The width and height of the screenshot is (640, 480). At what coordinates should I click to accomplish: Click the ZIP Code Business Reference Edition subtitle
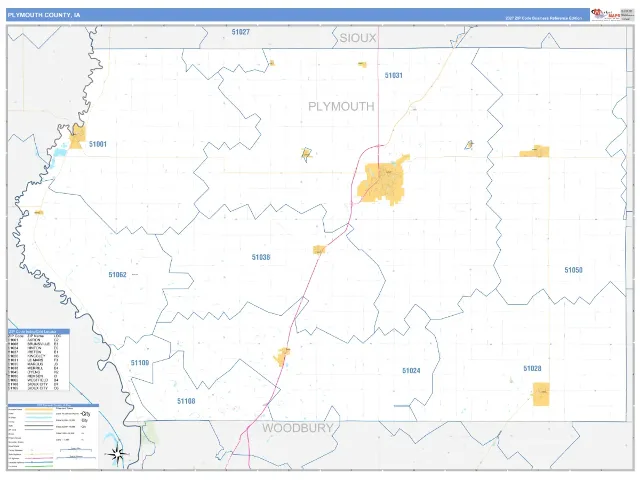[x=544, y=18]
